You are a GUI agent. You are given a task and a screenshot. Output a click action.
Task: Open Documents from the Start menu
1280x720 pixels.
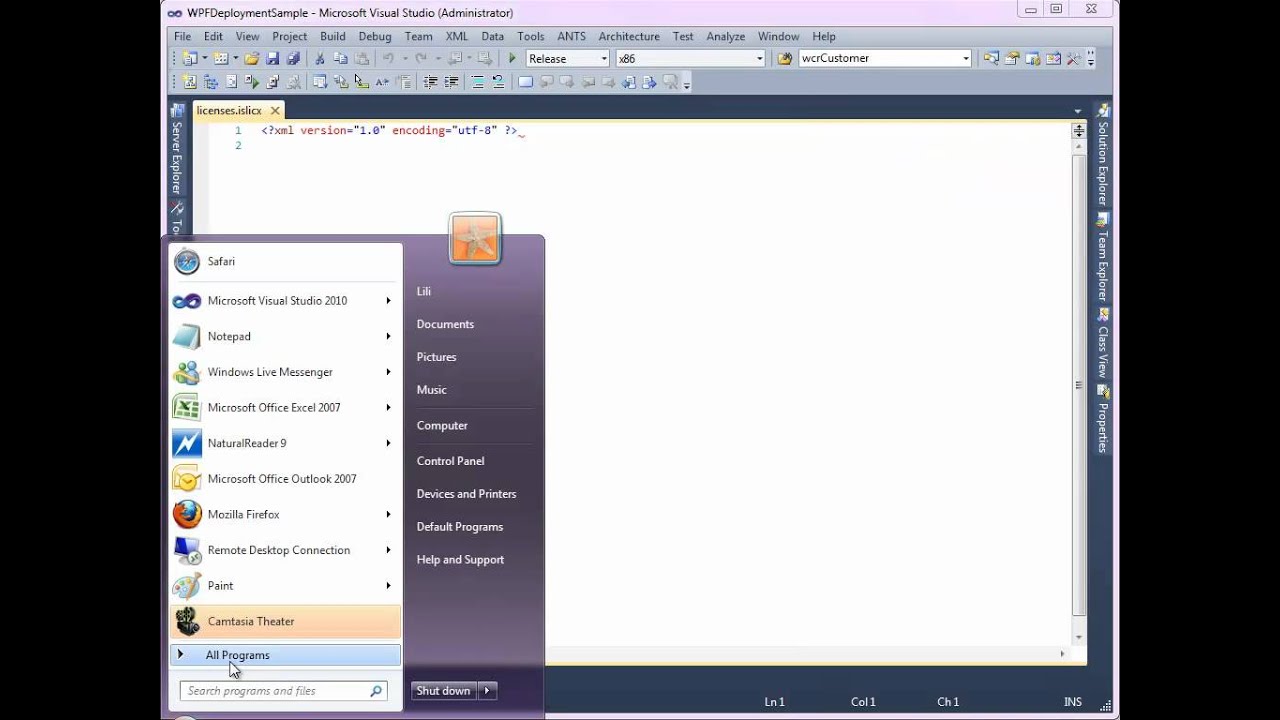click(445, 324)
